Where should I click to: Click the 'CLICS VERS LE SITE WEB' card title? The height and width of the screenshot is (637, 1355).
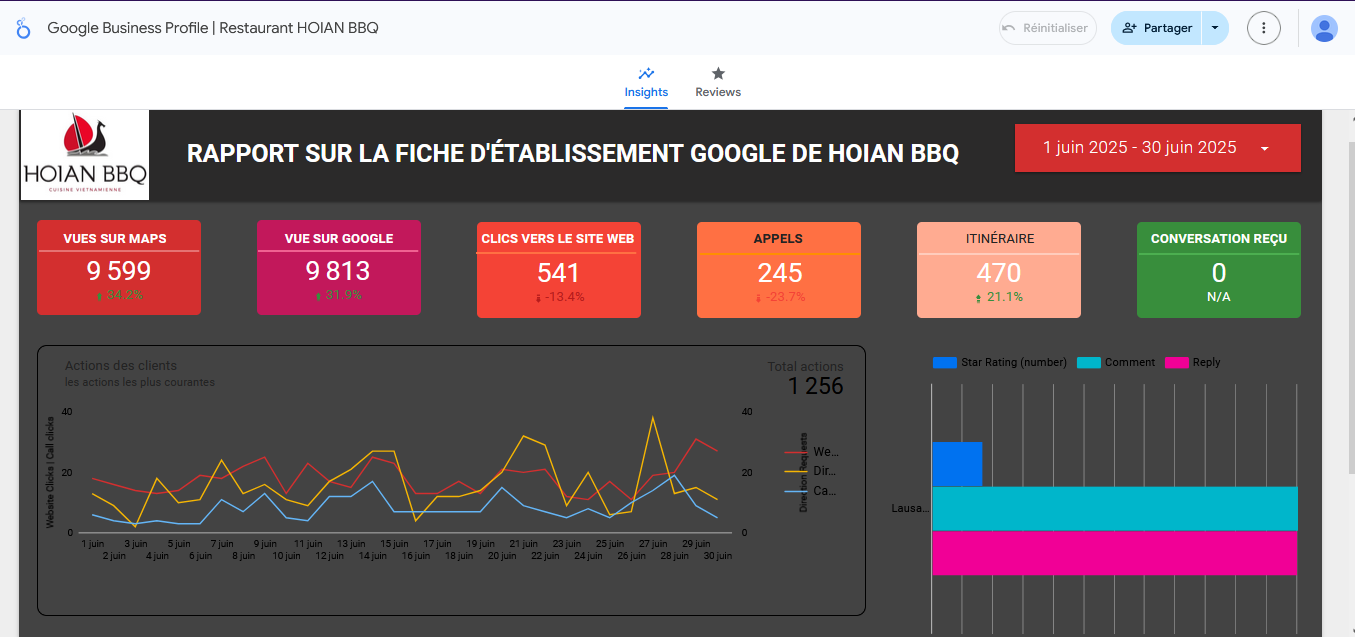click(558, 239)
